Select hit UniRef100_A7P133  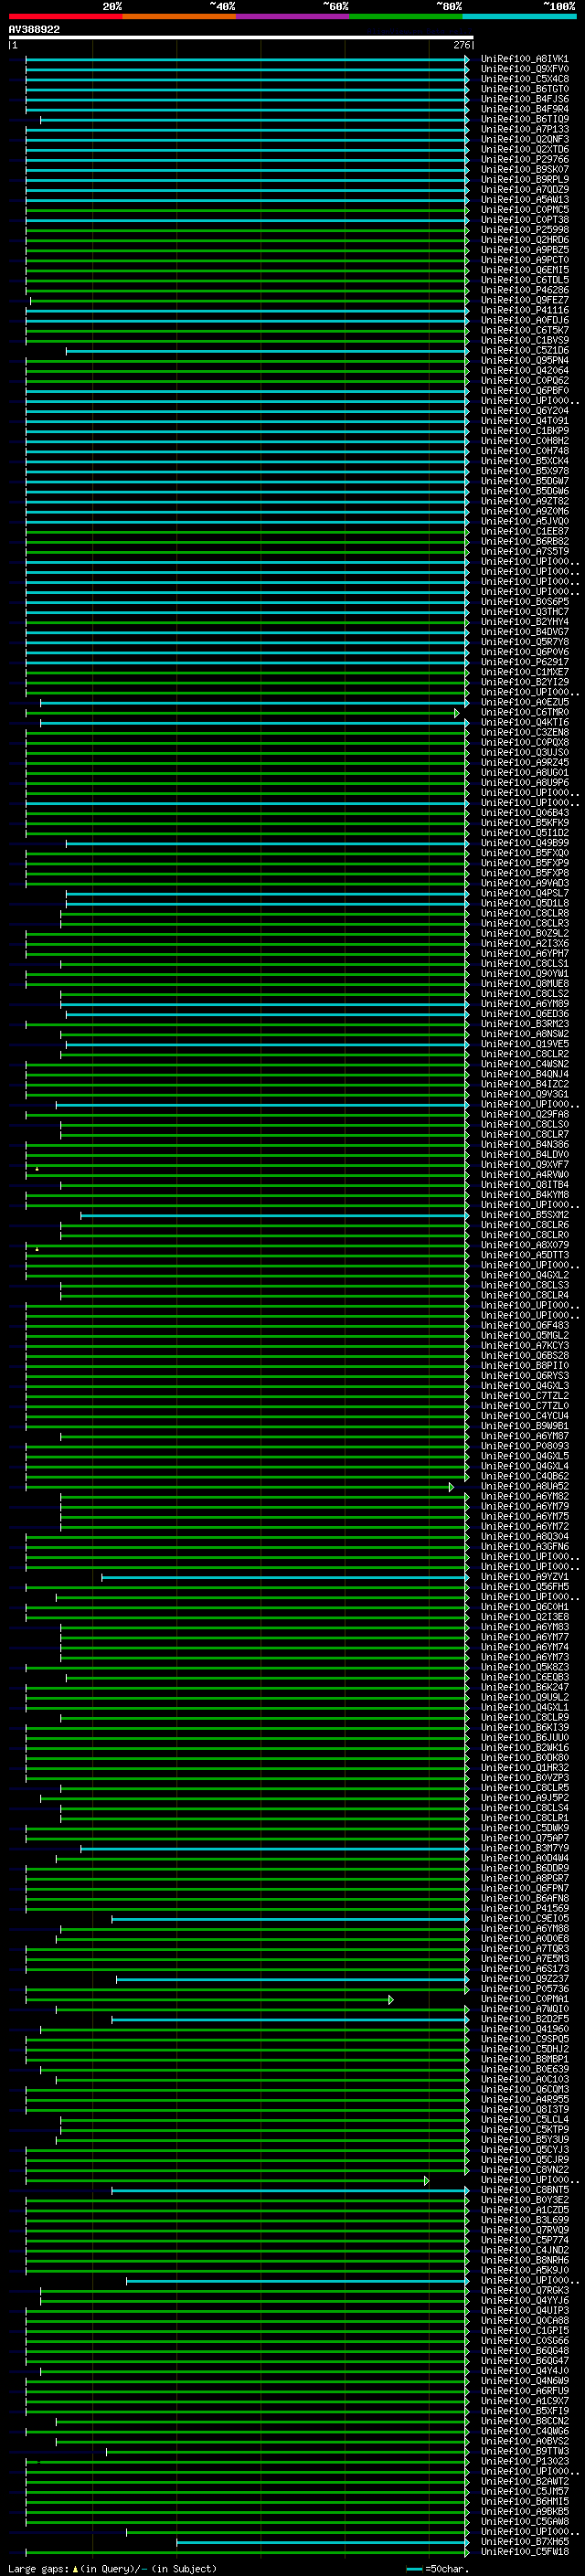click(x=525, y=129)
